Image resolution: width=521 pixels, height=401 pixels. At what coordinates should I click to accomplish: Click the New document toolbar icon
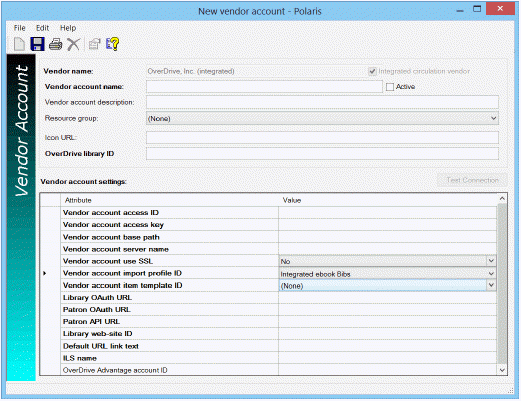point(19,44)
